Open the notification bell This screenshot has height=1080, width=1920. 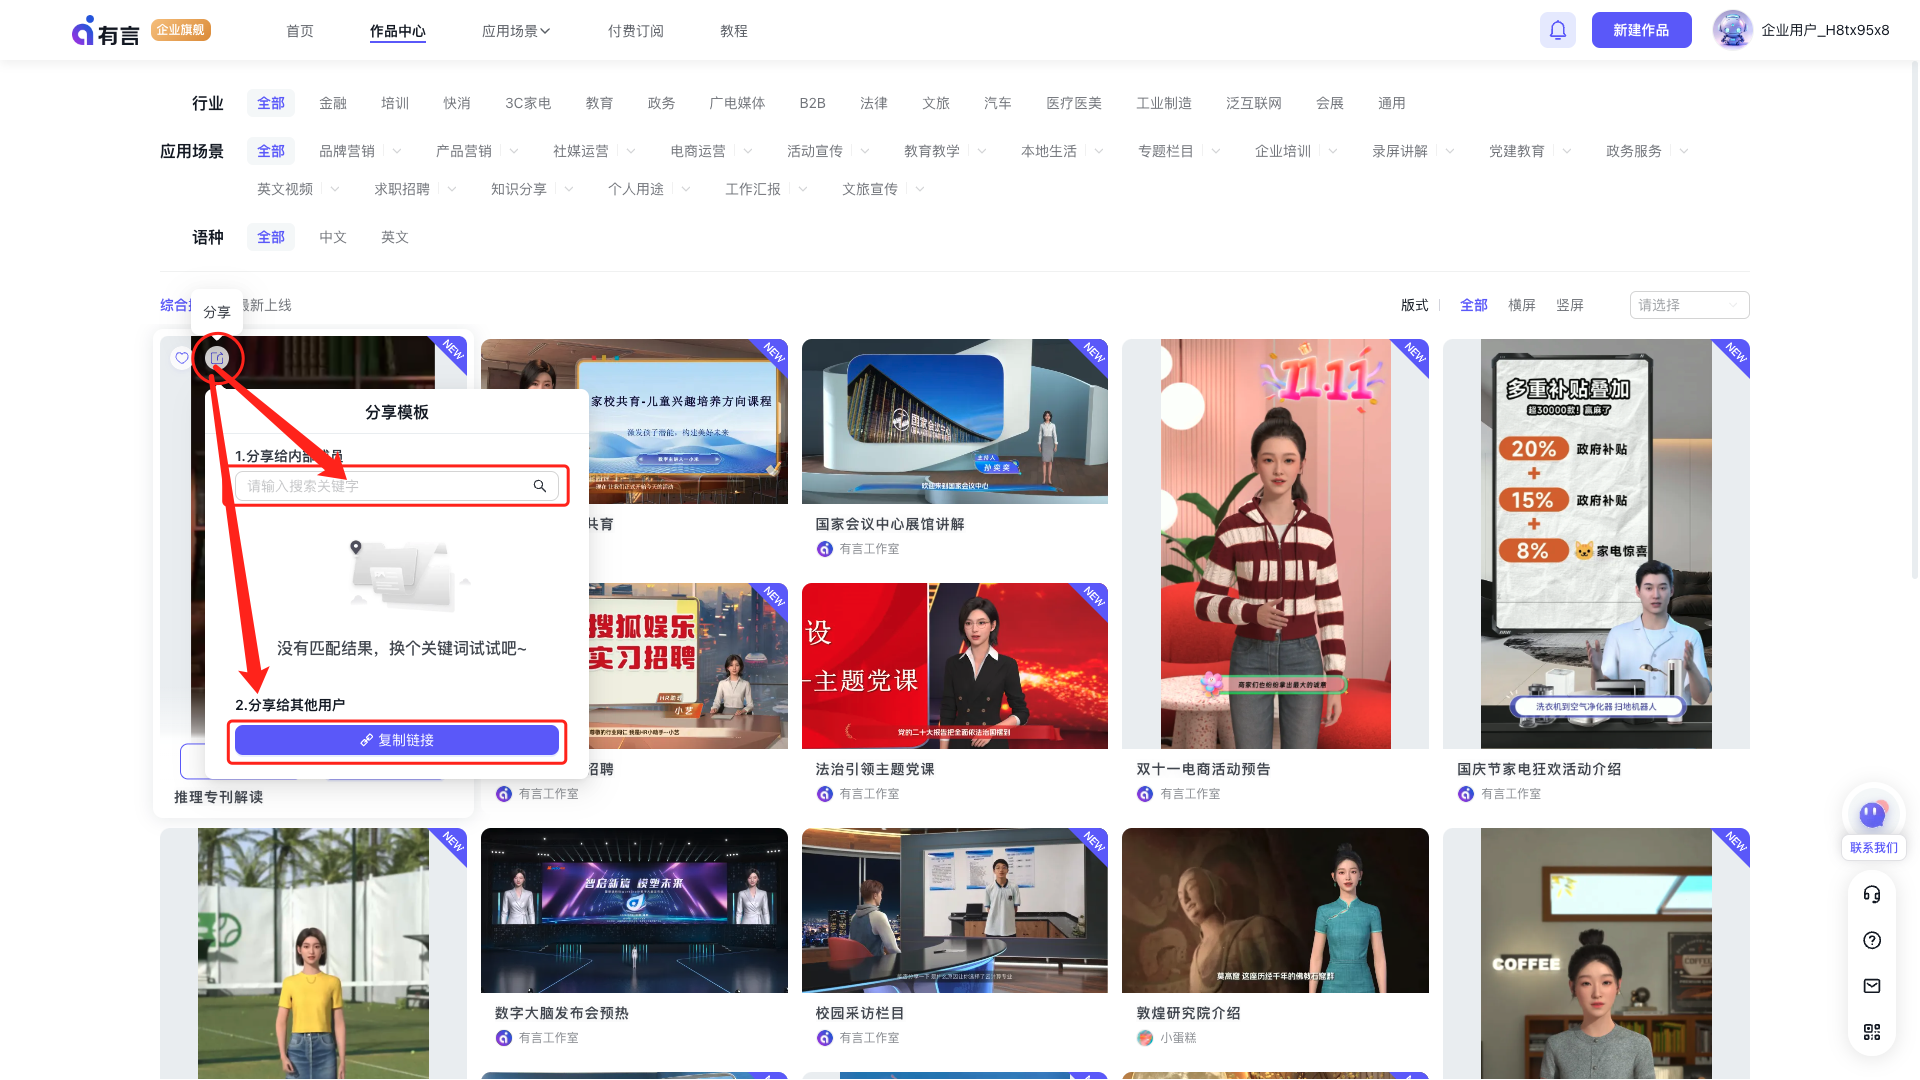(x=1557, y=30)
